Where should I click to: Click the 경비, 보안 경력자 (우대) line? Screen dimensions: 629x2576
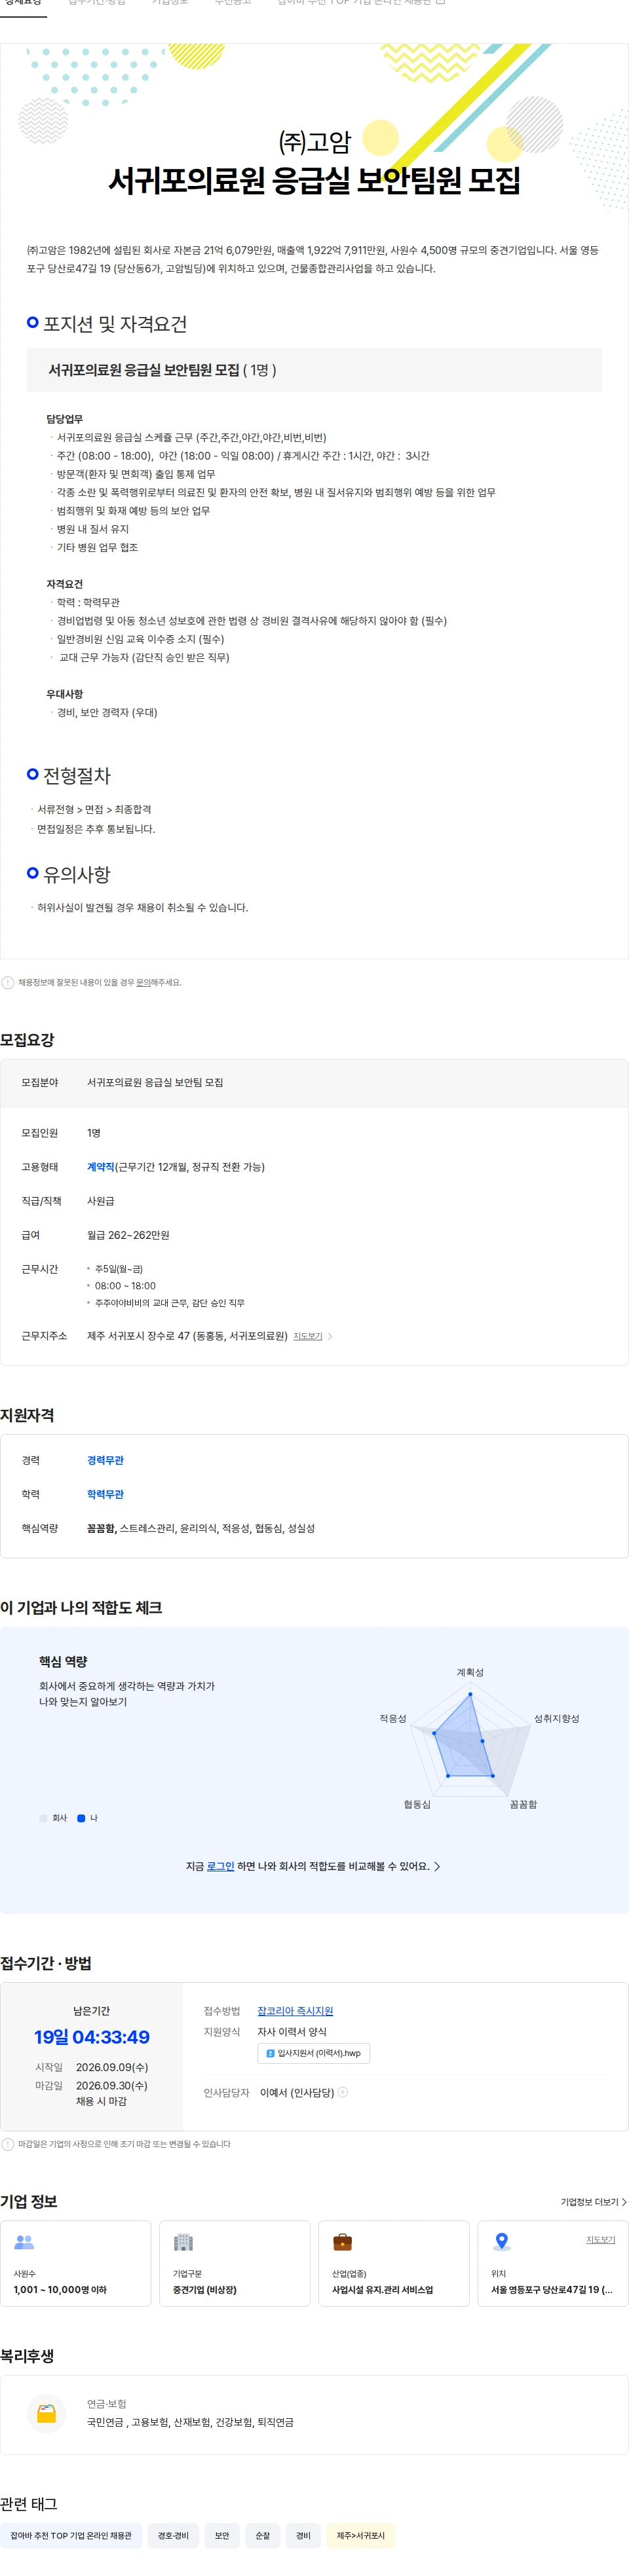coord(107,712)
